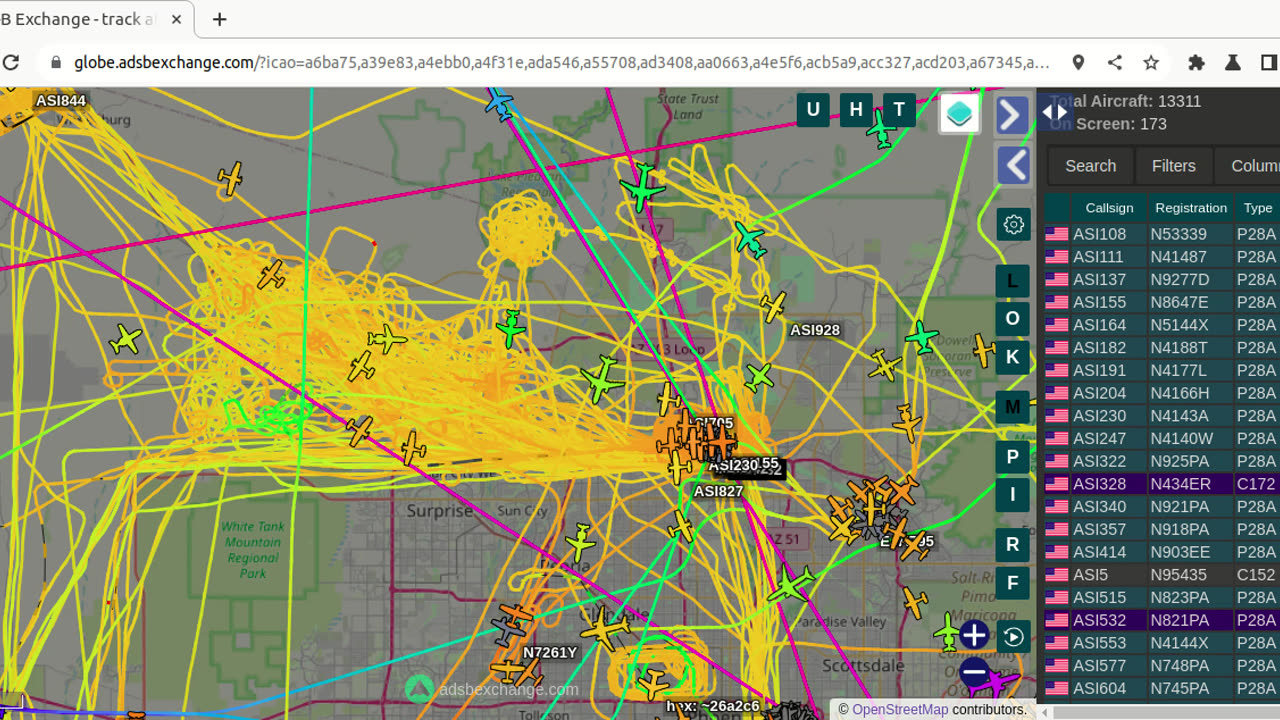Image resolution: width=1280 pixels, height=720 pixels.
Task: Select the ASI553 aircraft row
Action: [1161, 643]
